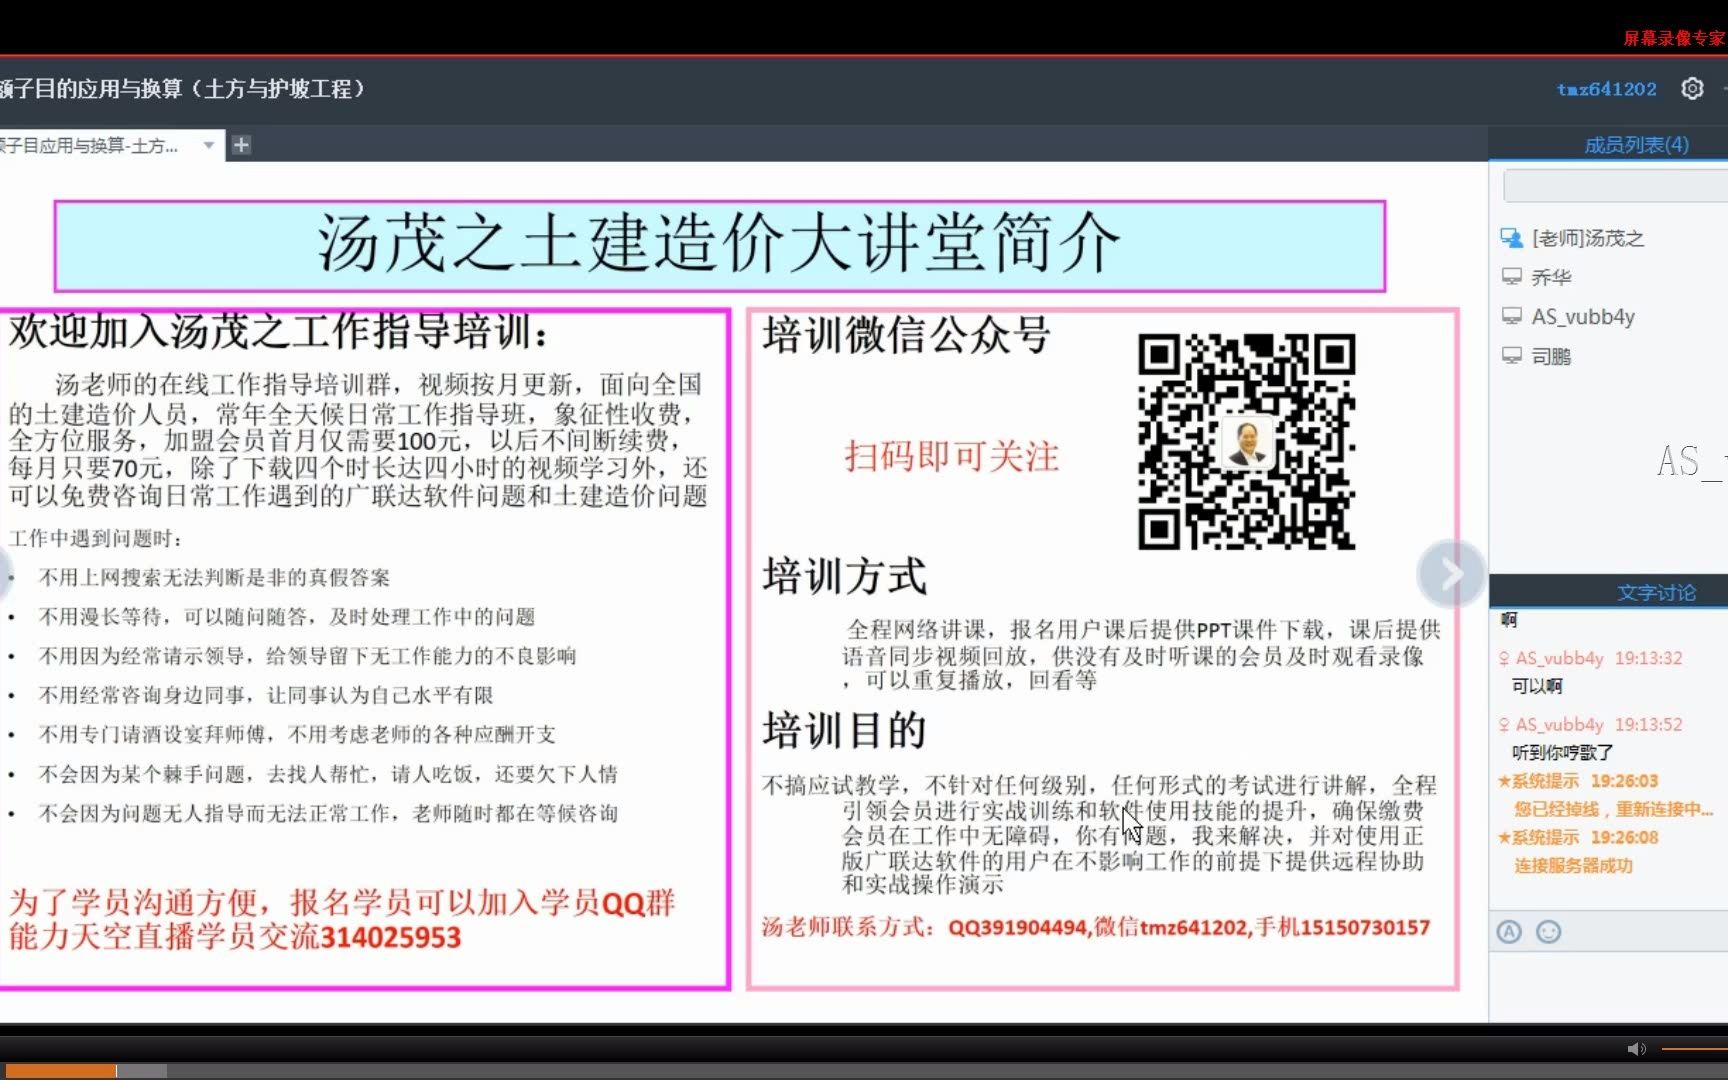Click the 乔华 monitor icon

tap(1511, 277)
